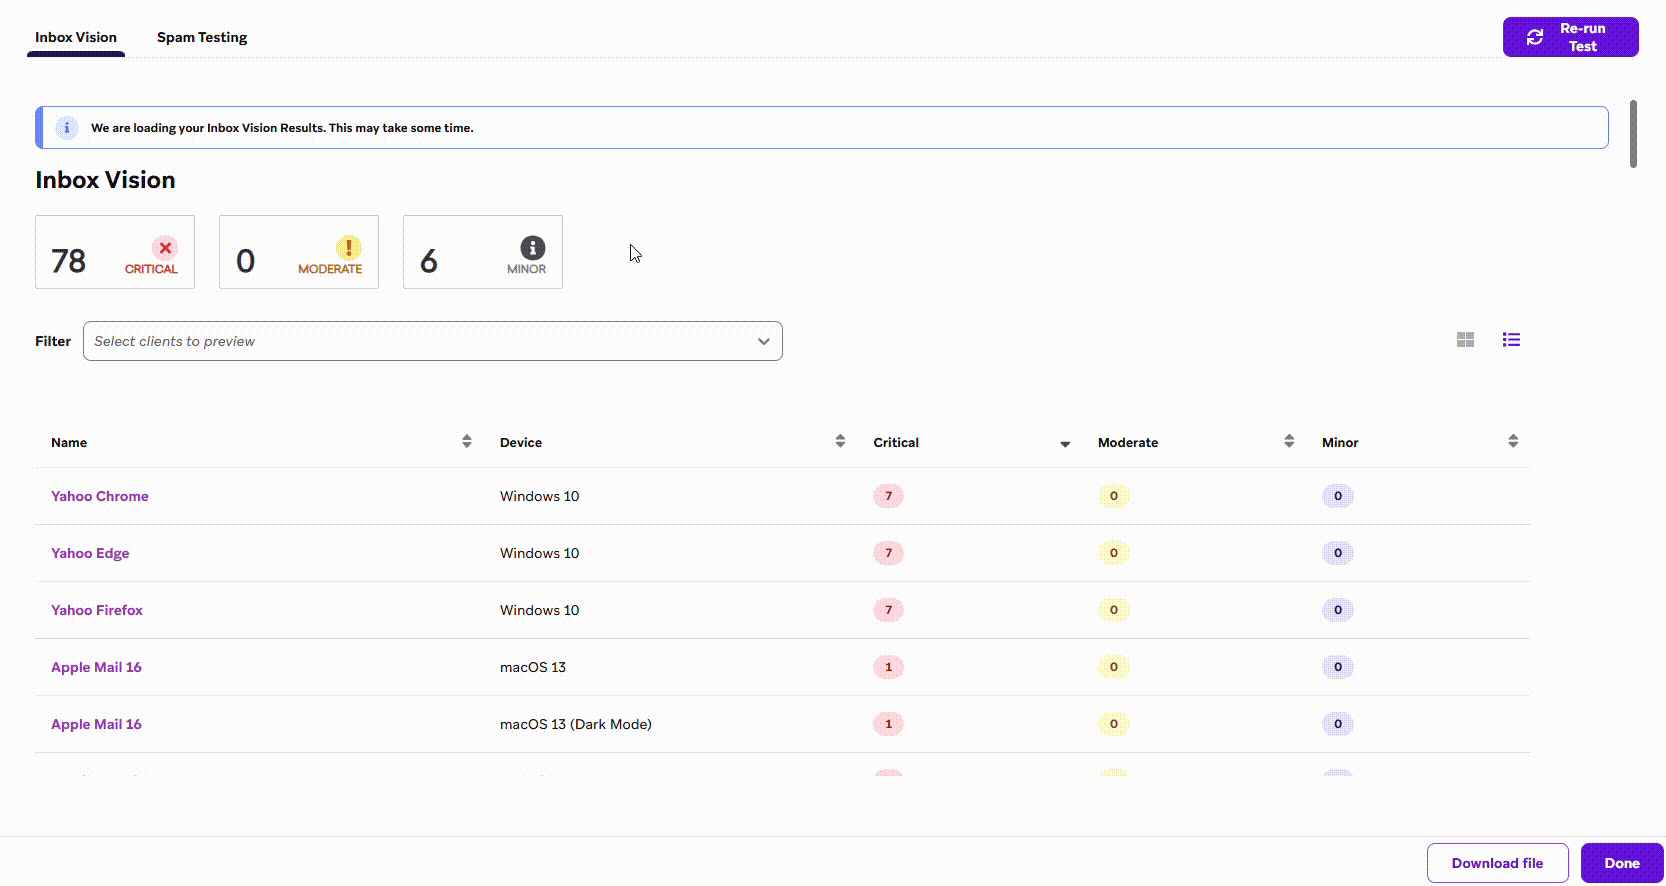Click critical badge 7 for Yahoo Firefox
Viewport: 1666px width, 886px height.
tap(888, 610)
